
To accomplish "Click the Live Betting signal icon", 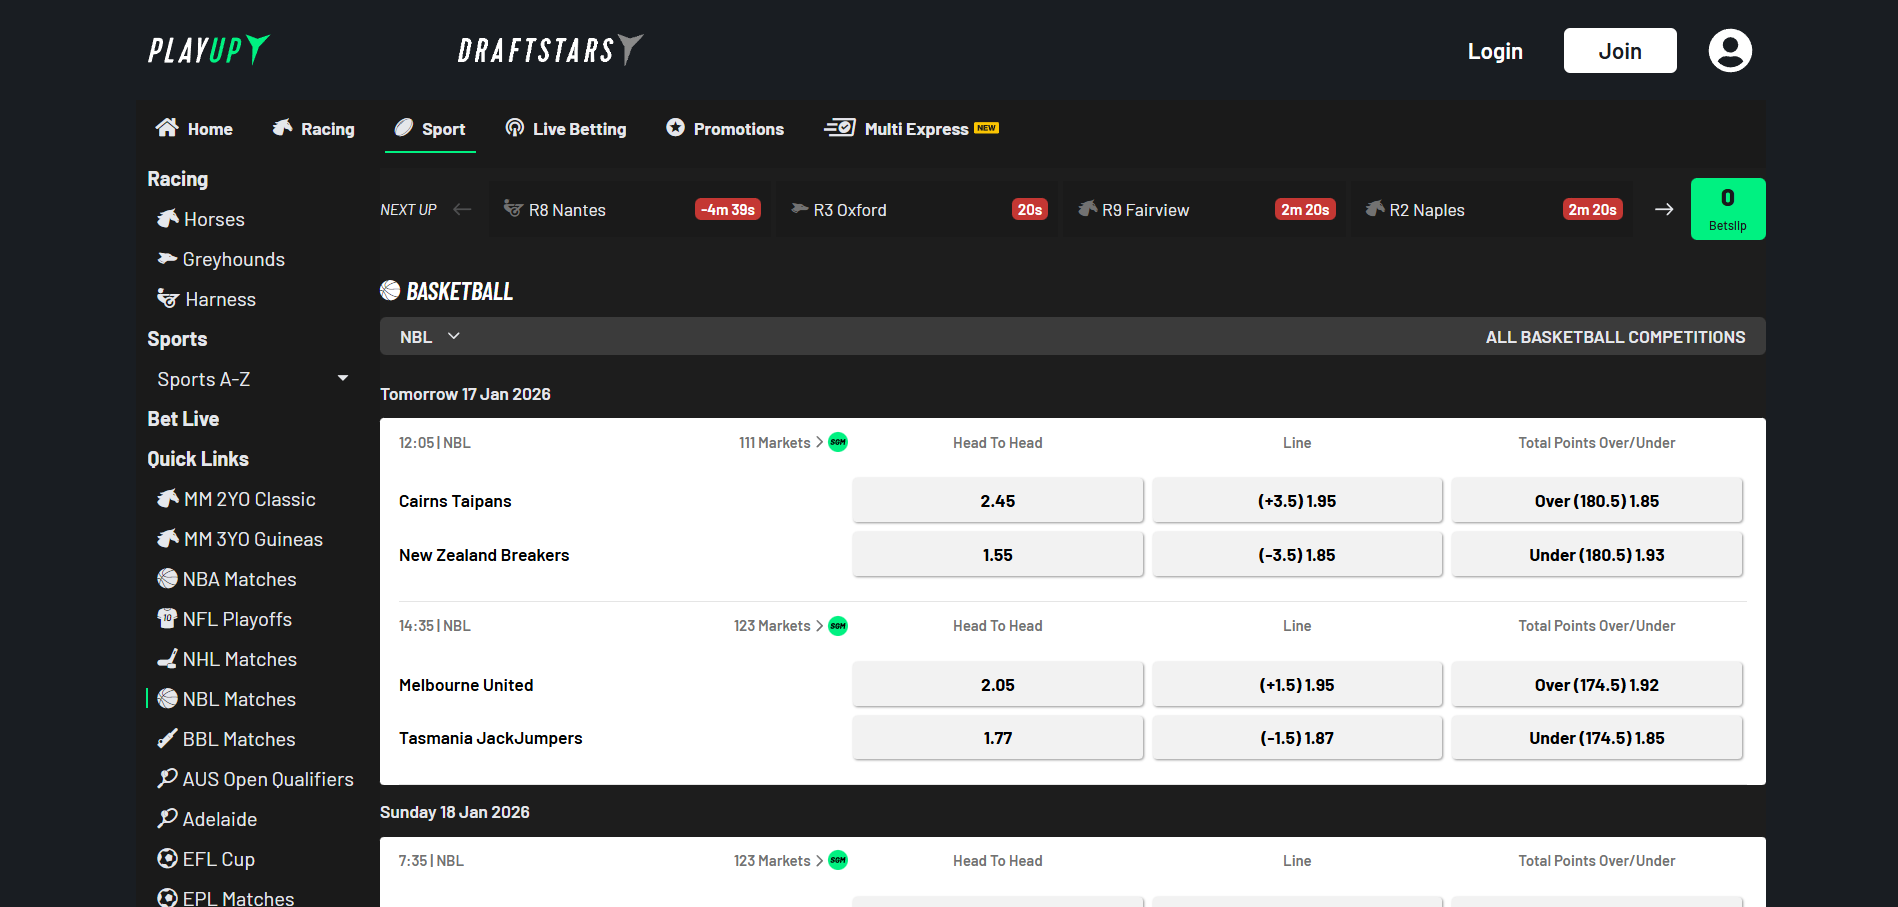I will click(515, 128).
